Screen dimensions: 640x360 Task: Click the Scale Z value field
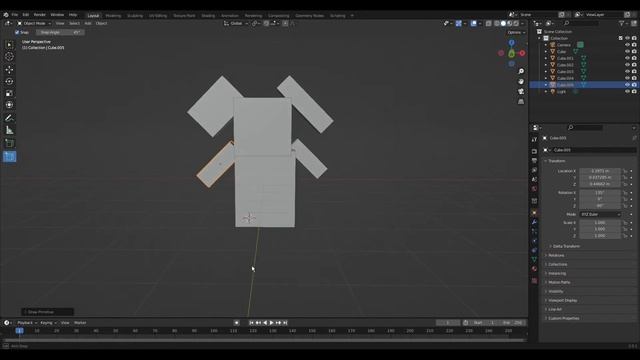tap(600, 236)
